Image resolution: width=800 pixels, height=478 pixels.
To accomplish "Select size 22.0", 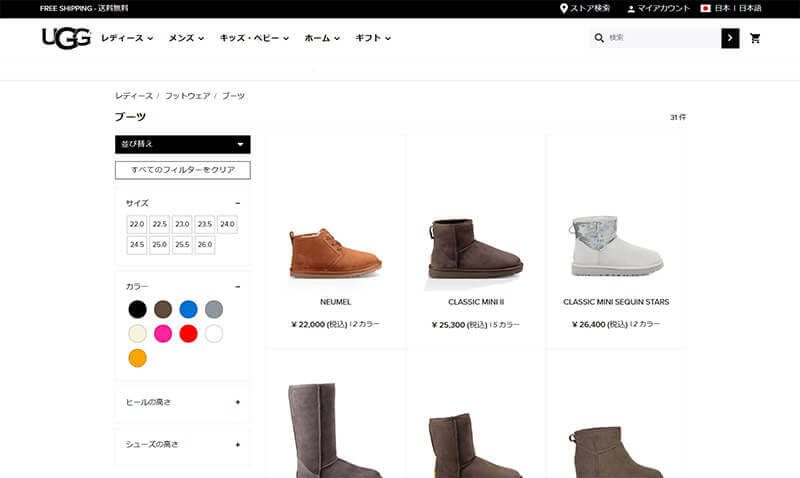I will click(x=137, y=224).
